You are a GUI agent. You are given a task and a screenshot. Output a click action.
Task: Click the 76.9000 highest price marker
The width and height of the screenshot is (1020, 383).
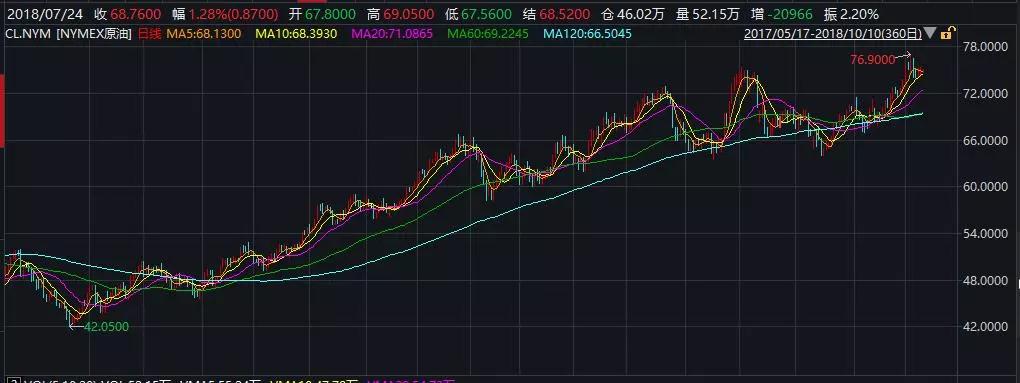[x=872, y=59]
